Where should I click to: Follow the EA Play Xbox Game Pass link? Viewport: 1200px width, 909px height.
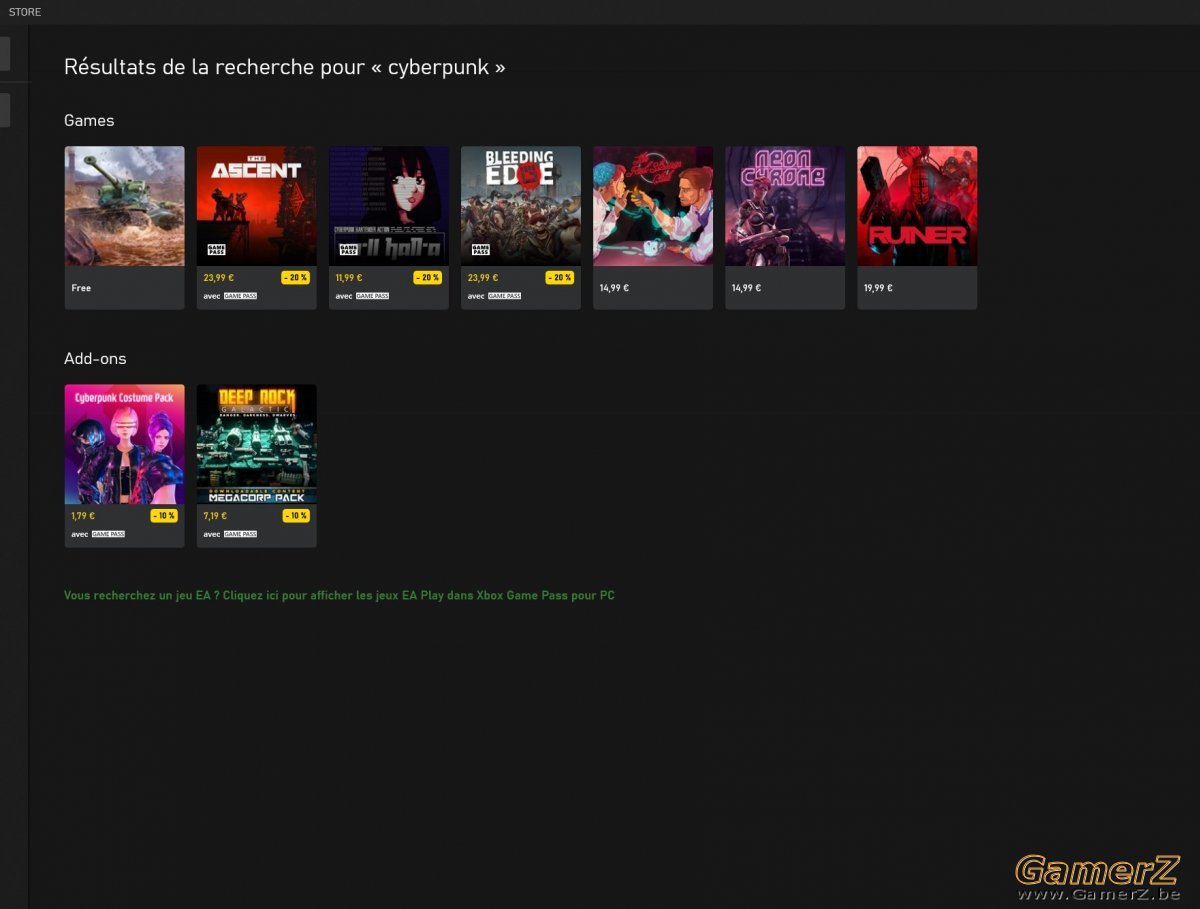[339, 595]
